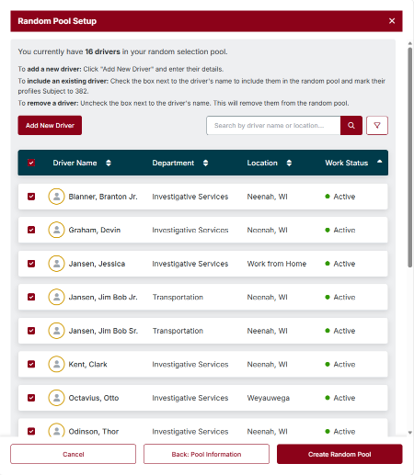This screenshot has height=475, width=414.
Task: Click Octavius, Otto profile avatar icon
Action: (x=56, y=398)
